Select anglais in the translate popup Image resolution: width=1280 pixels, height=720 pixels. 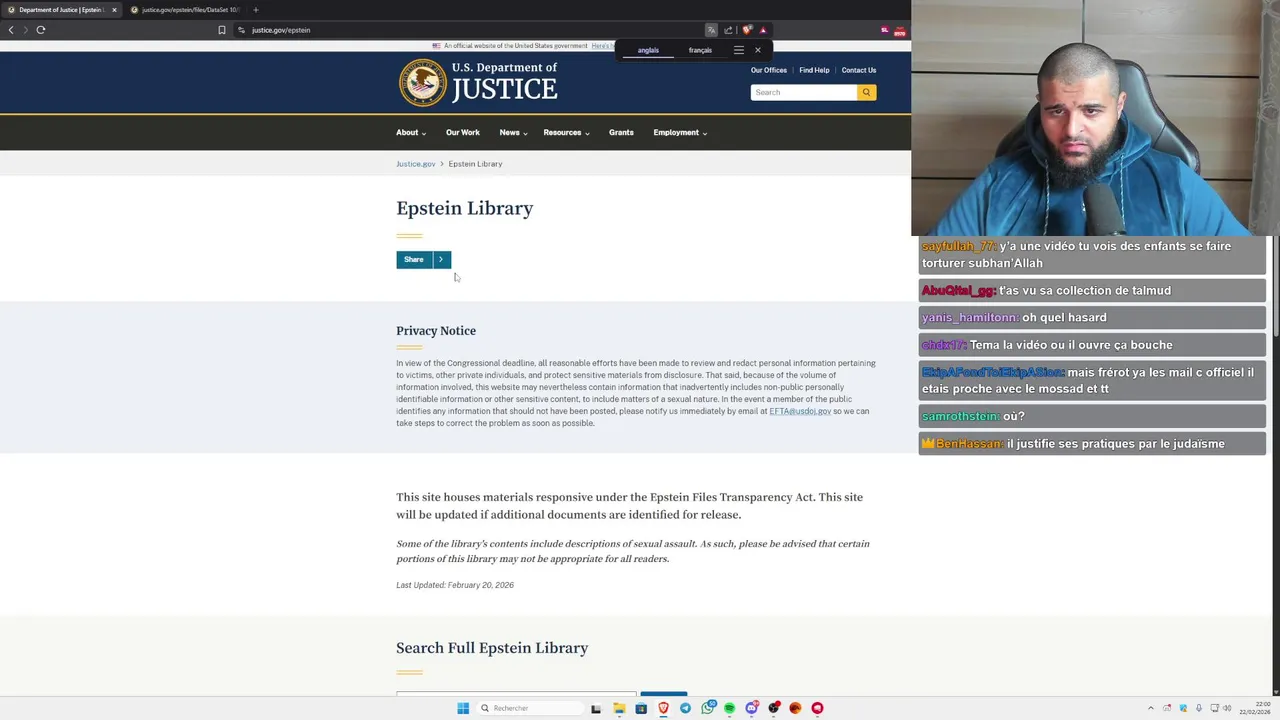point(648,50)
